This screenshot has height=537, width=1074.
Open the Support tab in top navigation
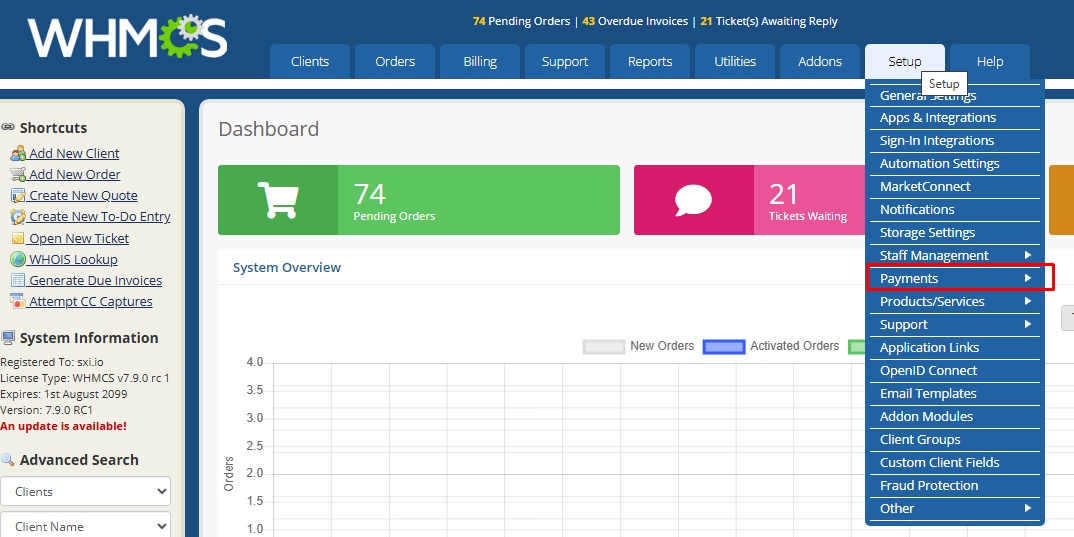point(564,62)
